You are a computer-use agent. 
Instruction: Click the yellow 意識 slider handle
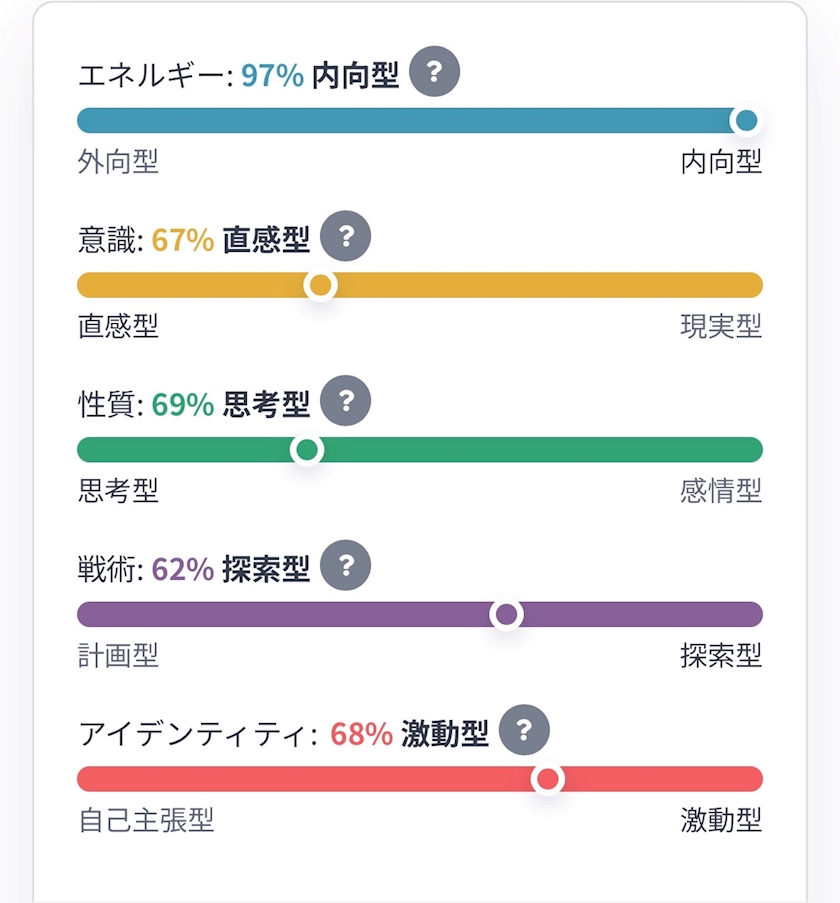[x=320, y=285]
